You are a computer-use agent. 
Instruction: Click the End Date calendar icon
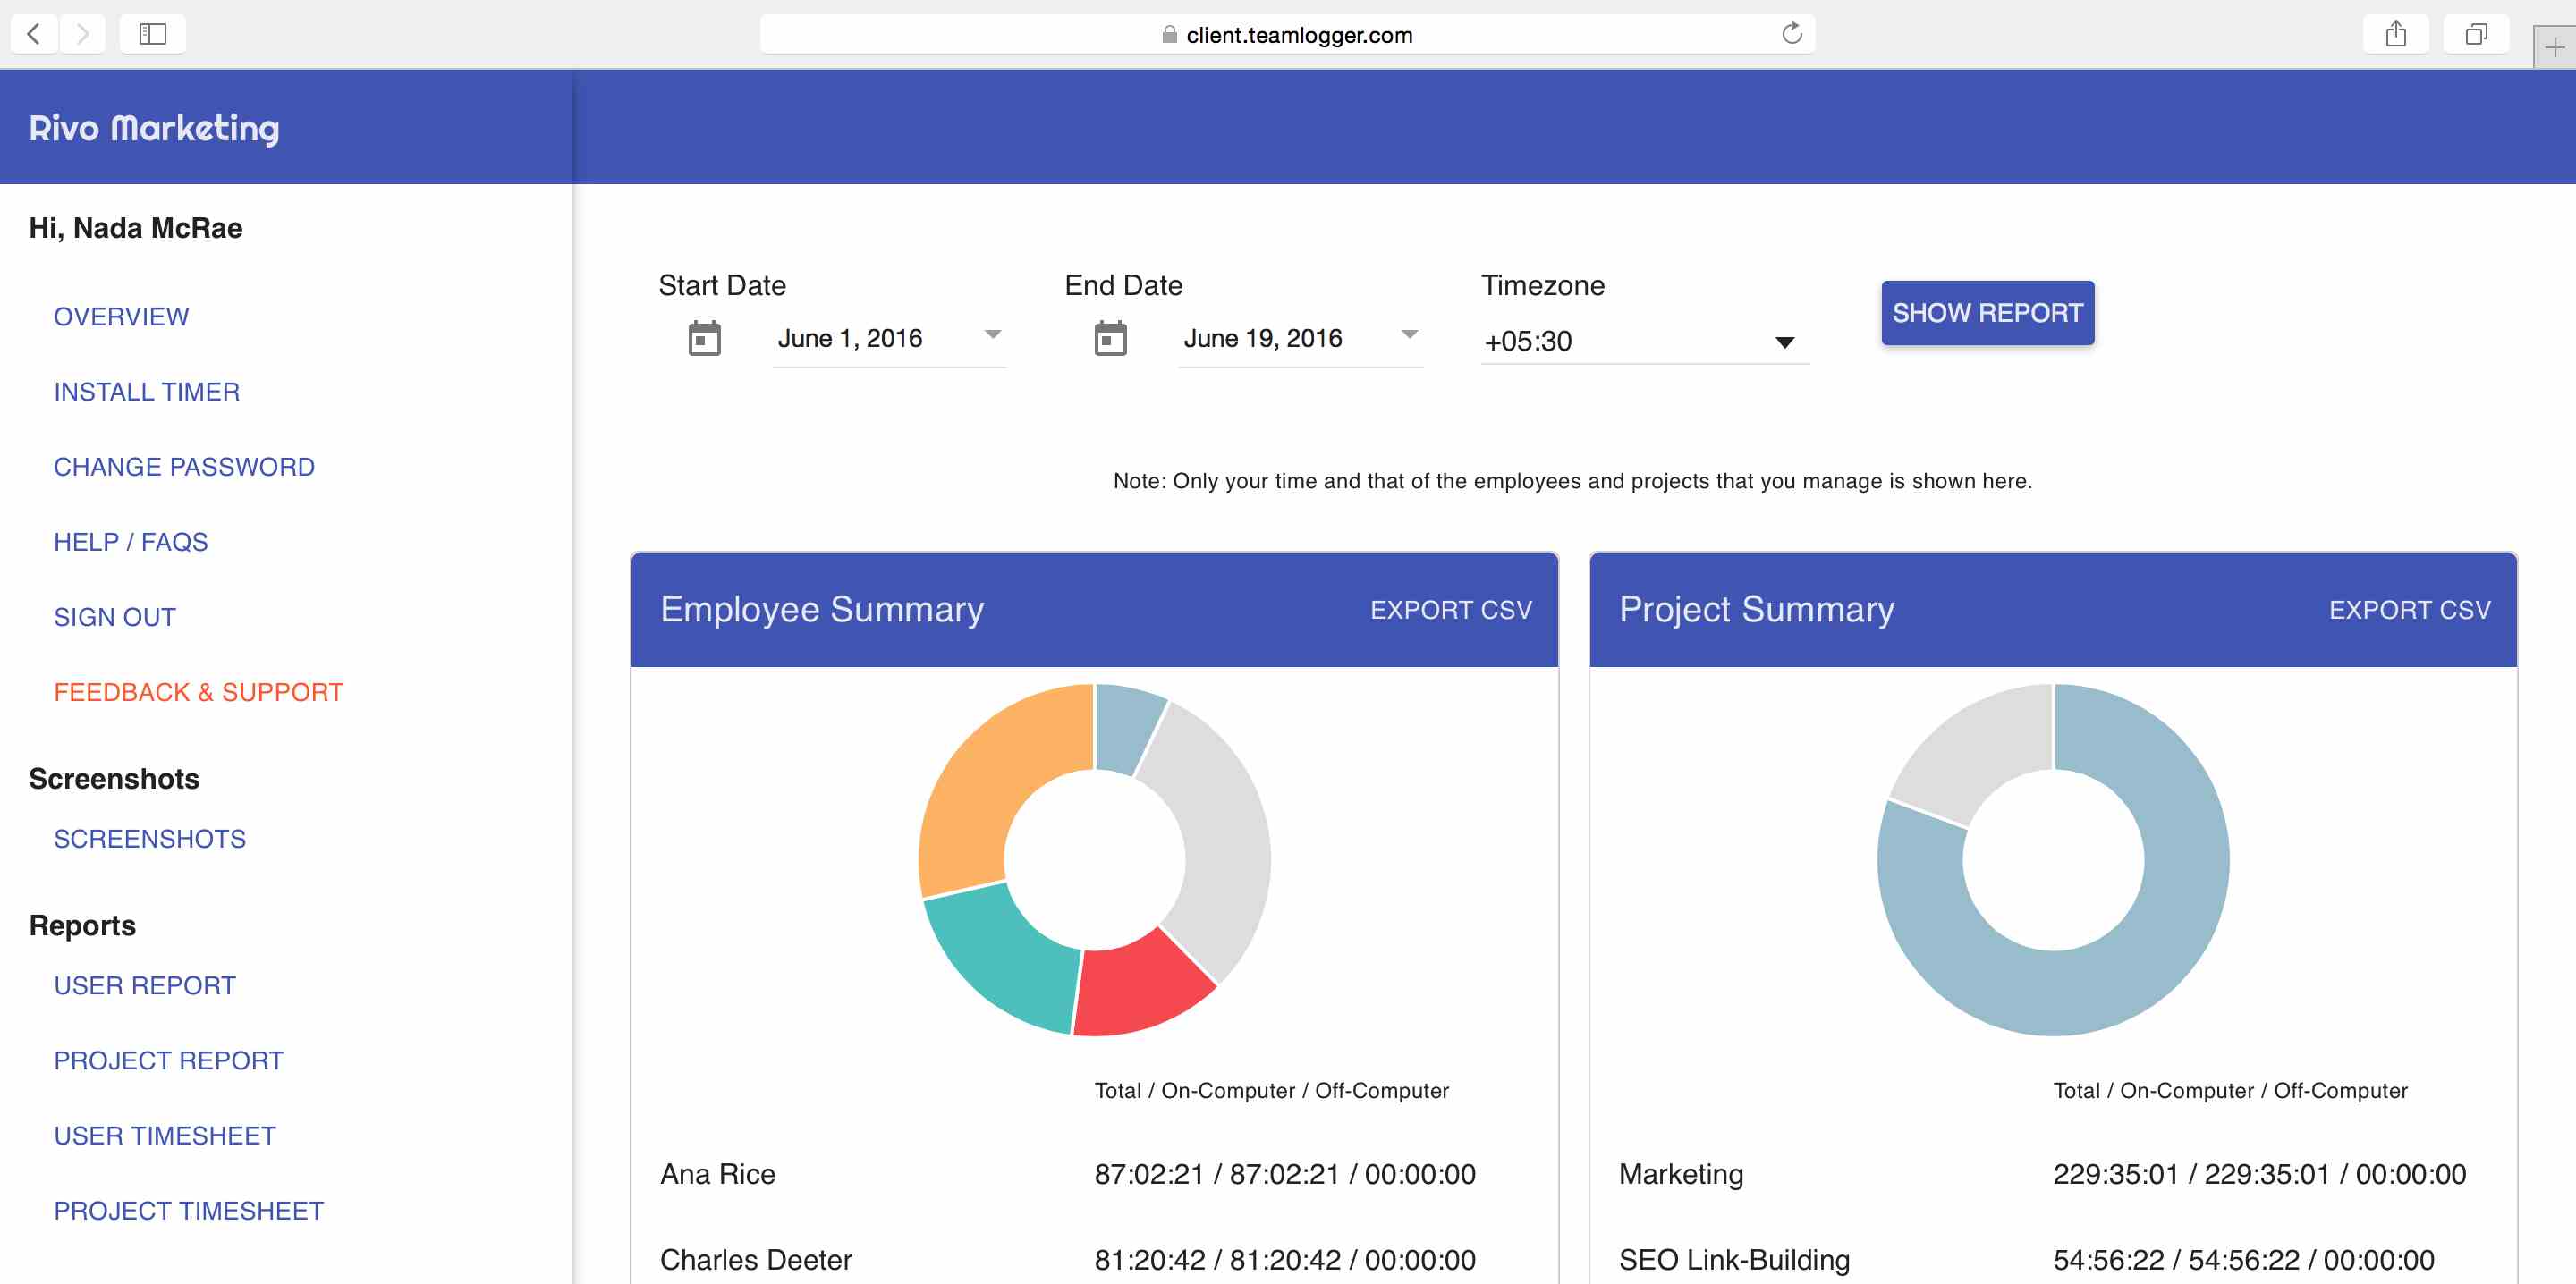click(1110, 338)
